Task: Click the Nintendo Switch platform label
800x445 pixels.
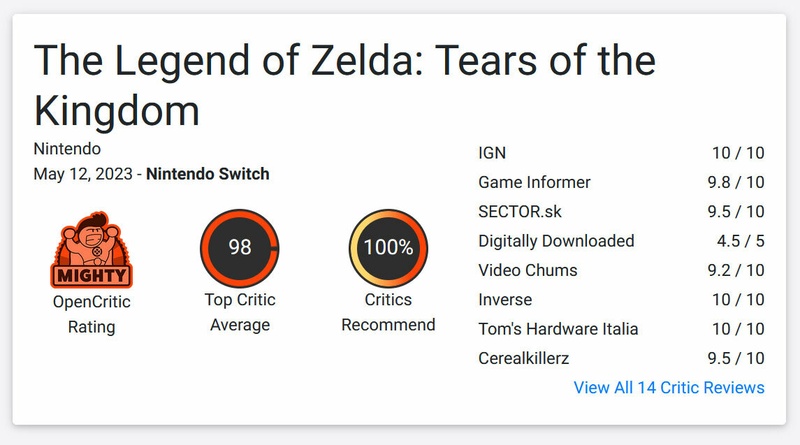Action: (x=207, y=174)
